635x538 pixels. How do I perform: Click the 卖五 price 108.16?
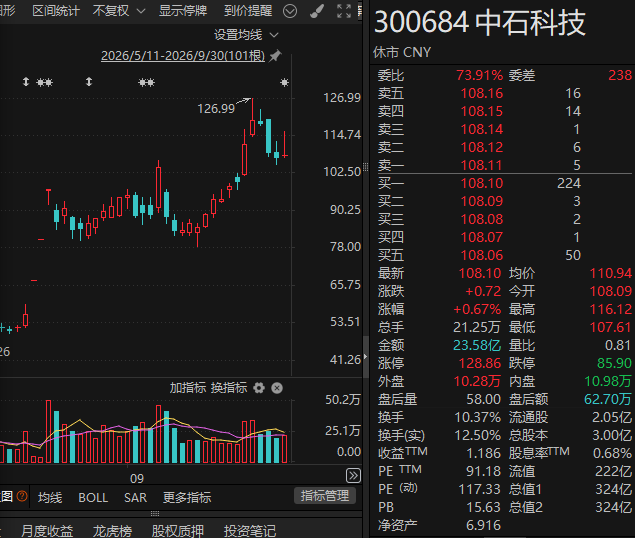[x=482, y=93]
